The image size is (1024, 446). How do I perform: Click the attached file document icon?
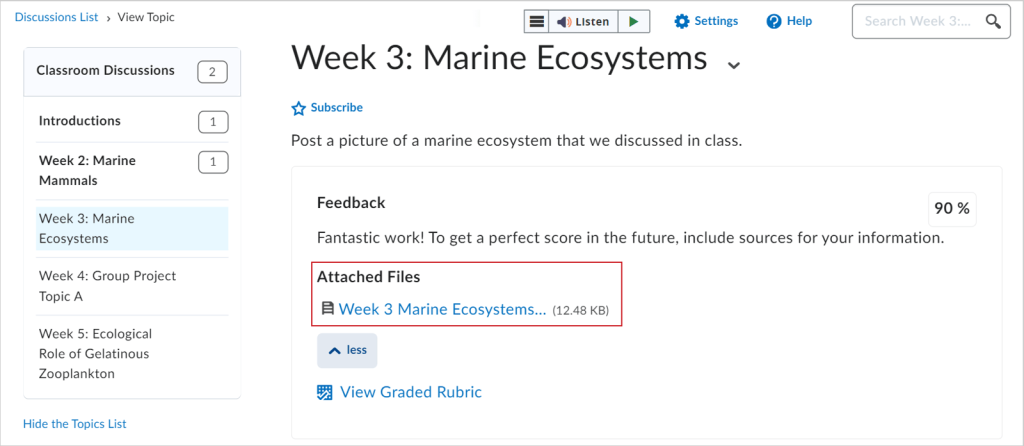tap(327, 310)
